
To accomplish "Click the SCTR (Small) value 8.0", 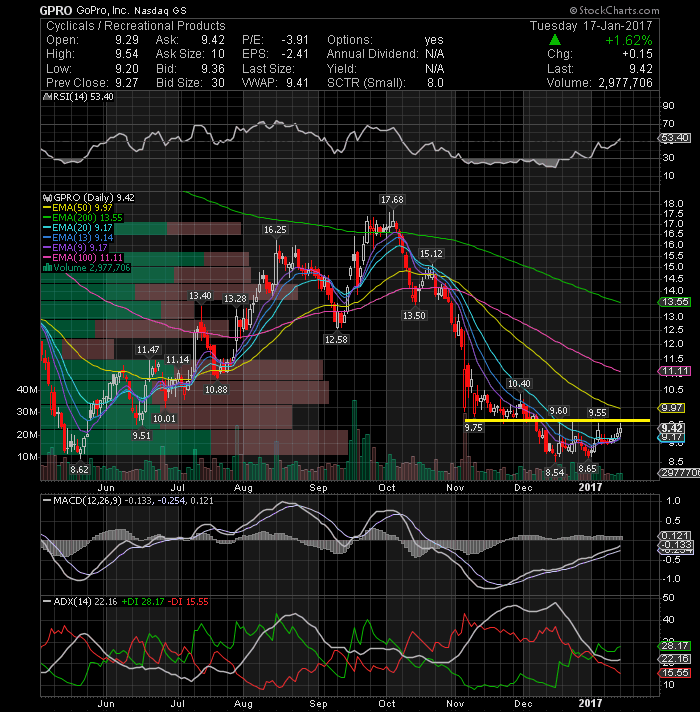I will (435, 83).
